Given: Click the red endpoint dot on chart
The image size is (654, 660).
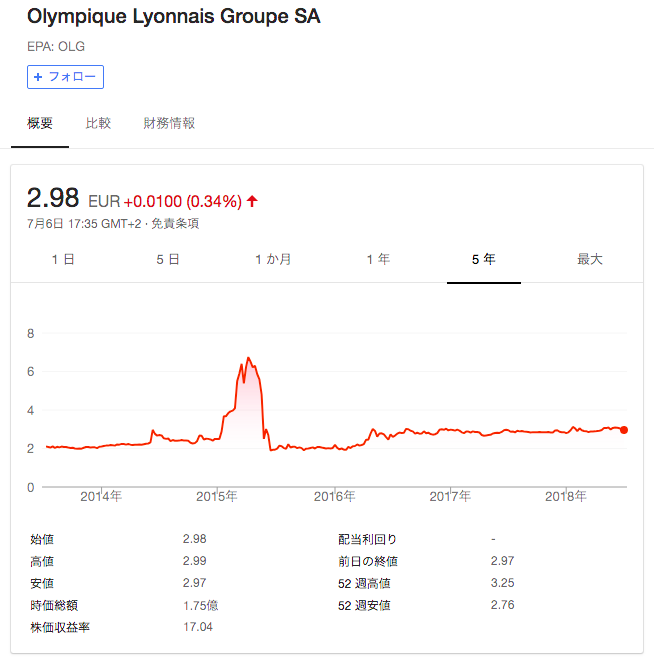Looking at the screenshot, I should coord(624,430).
